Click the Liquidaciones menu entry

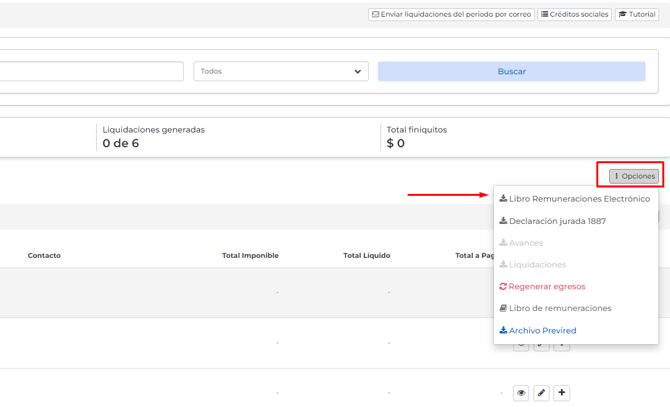(533, 265)
